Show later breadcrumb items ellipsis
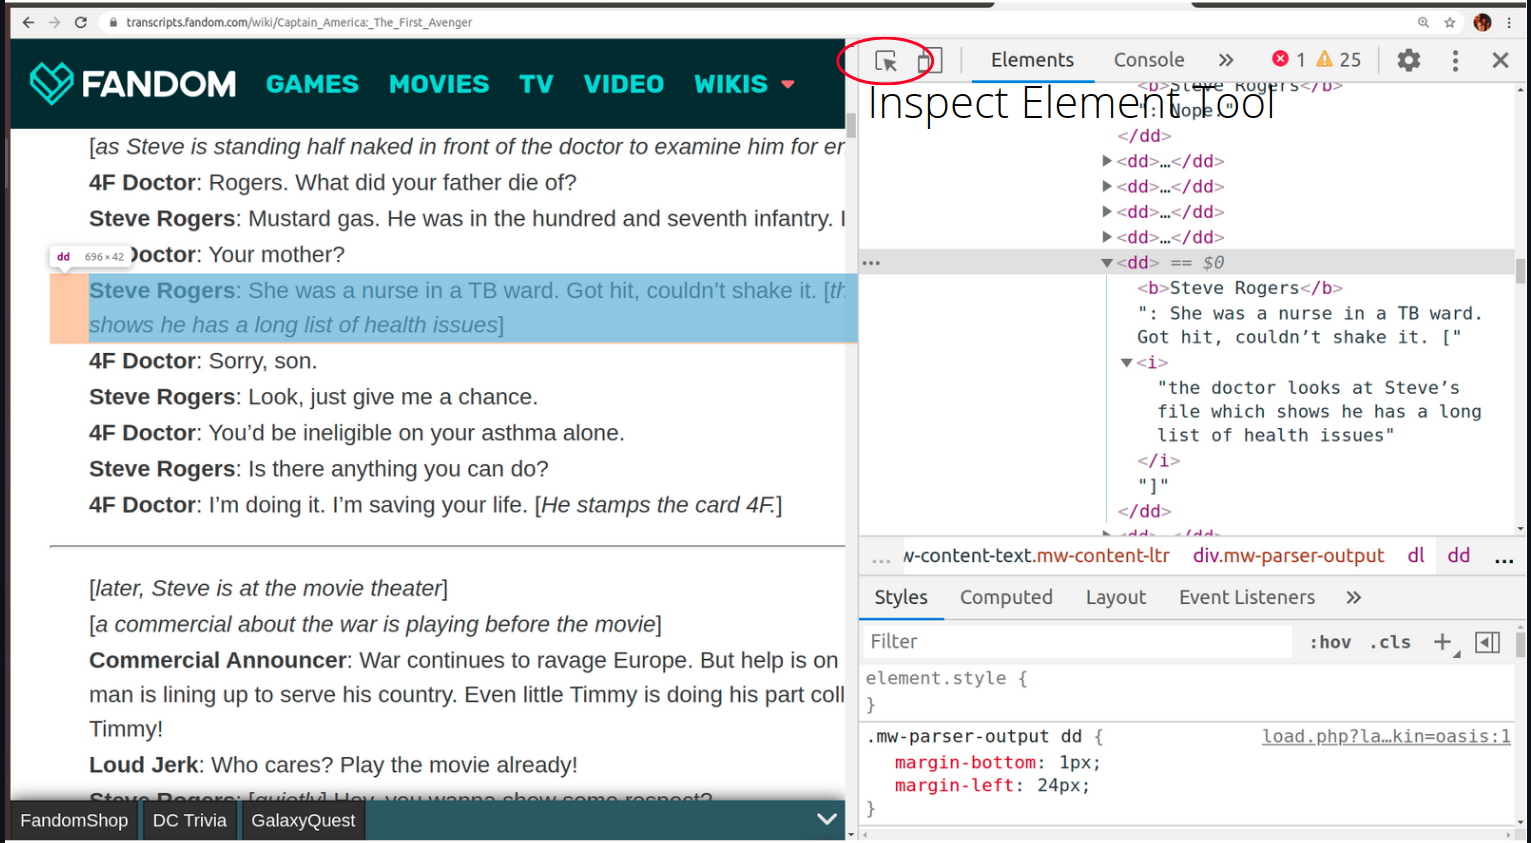The image size is (1531, 843). point(1504,559)
